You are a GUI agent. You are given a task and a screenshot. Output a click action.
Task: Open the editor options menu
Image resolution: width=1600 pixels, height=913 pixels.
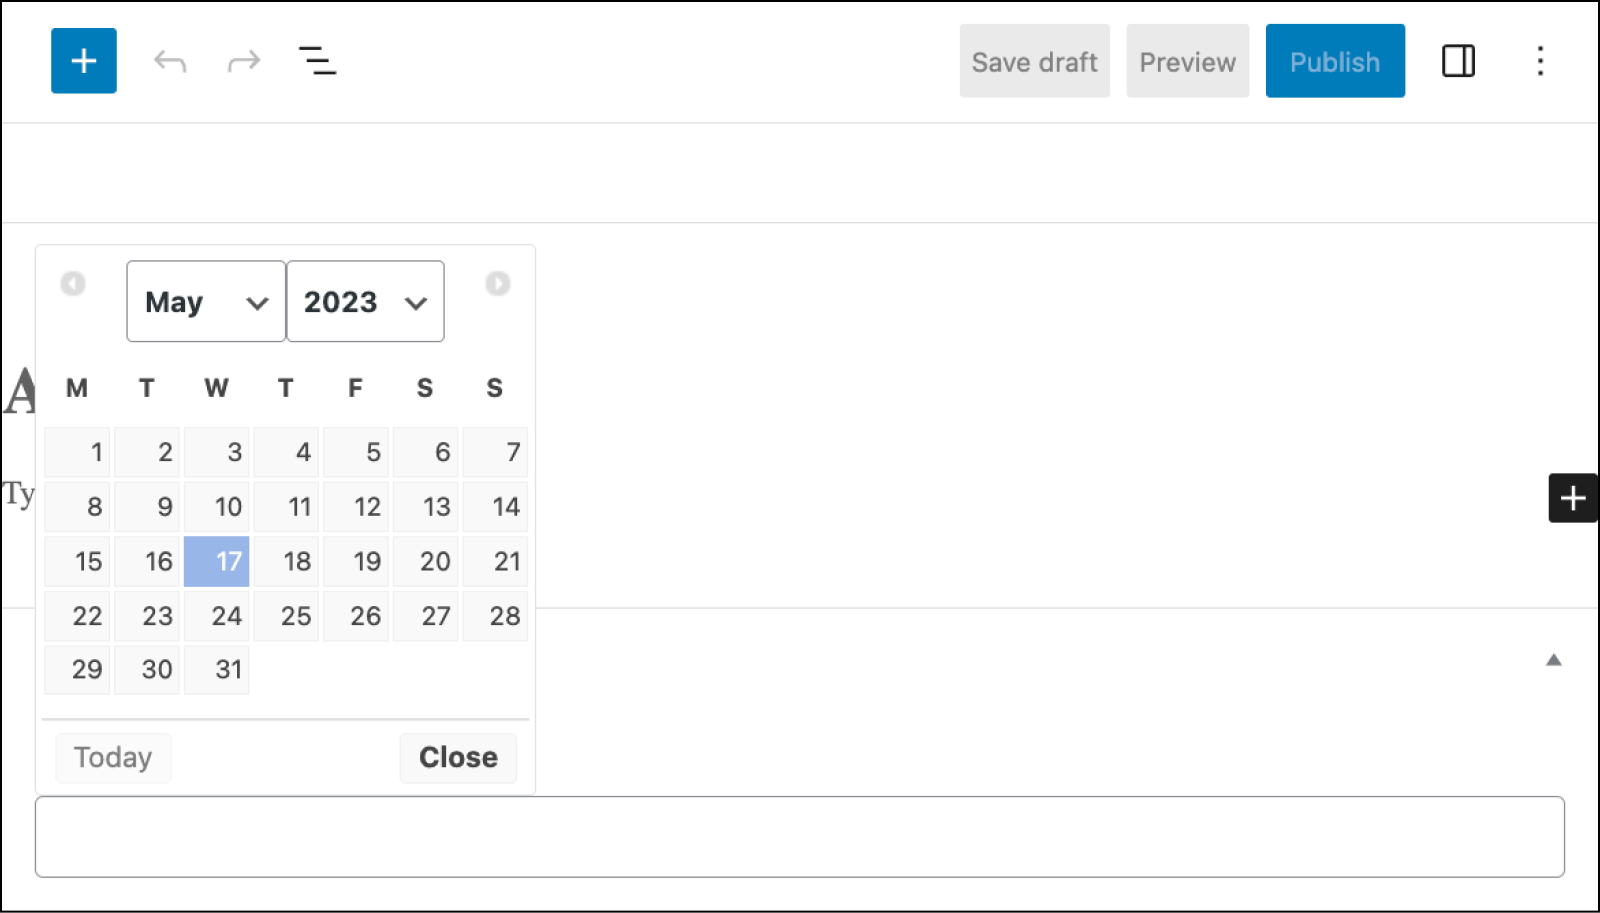click(1541, 61)
